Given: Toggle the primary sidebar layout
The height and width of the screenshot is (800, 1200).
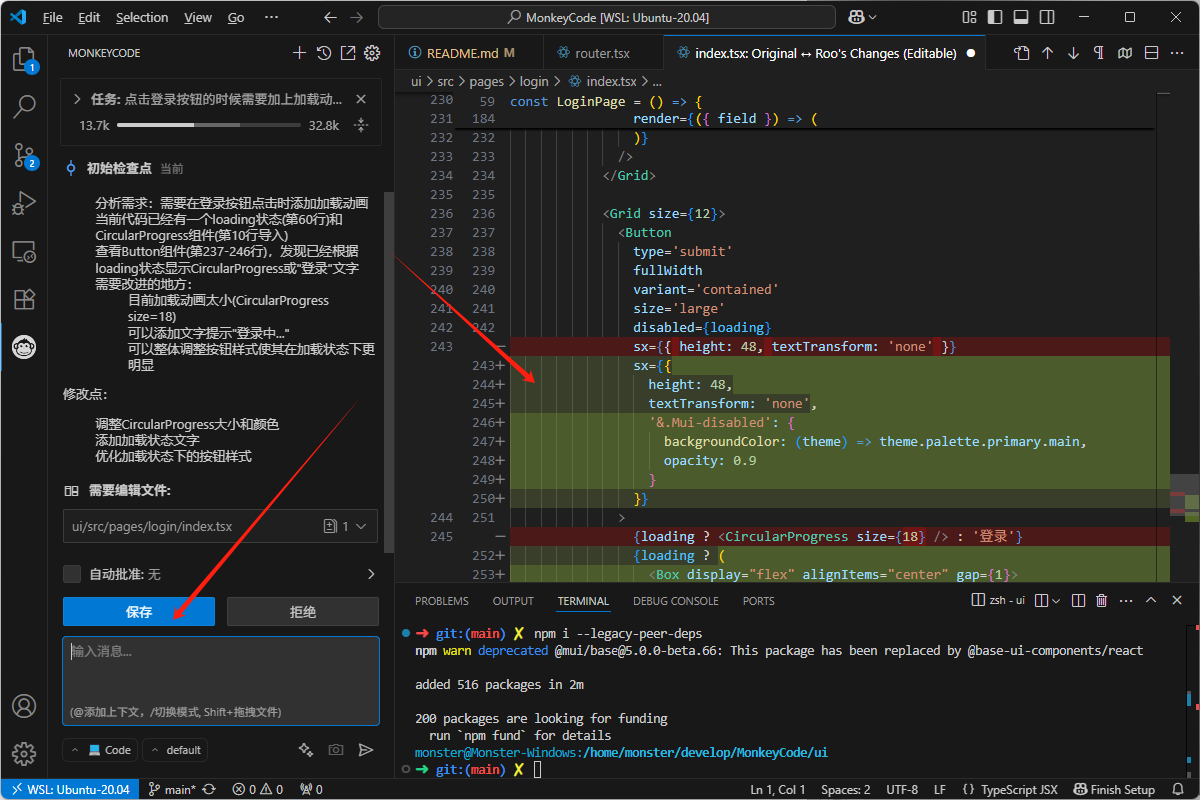Looking at the screenshot, I should [995, 17].
